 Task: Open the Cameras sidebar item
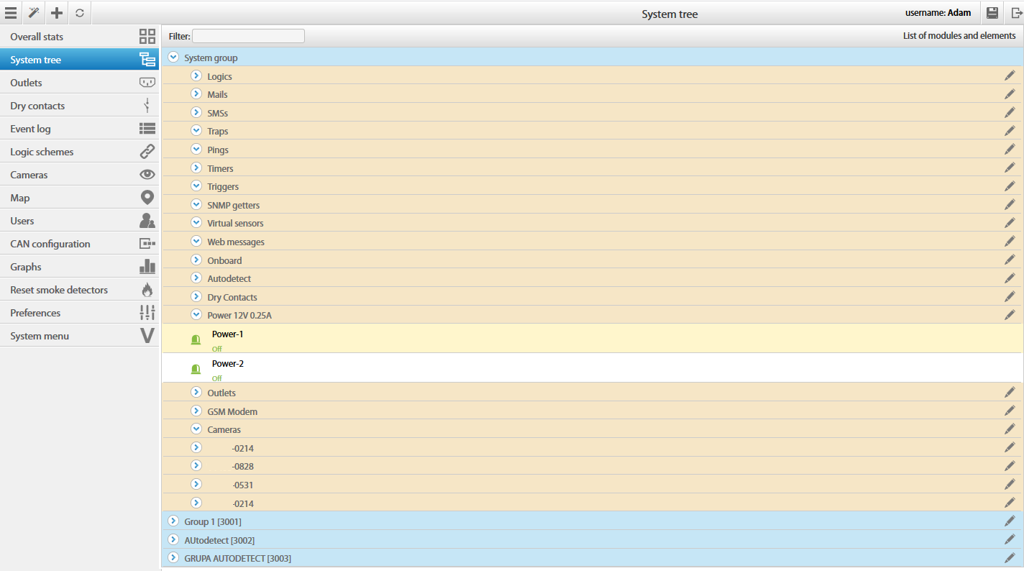point(80,174)
